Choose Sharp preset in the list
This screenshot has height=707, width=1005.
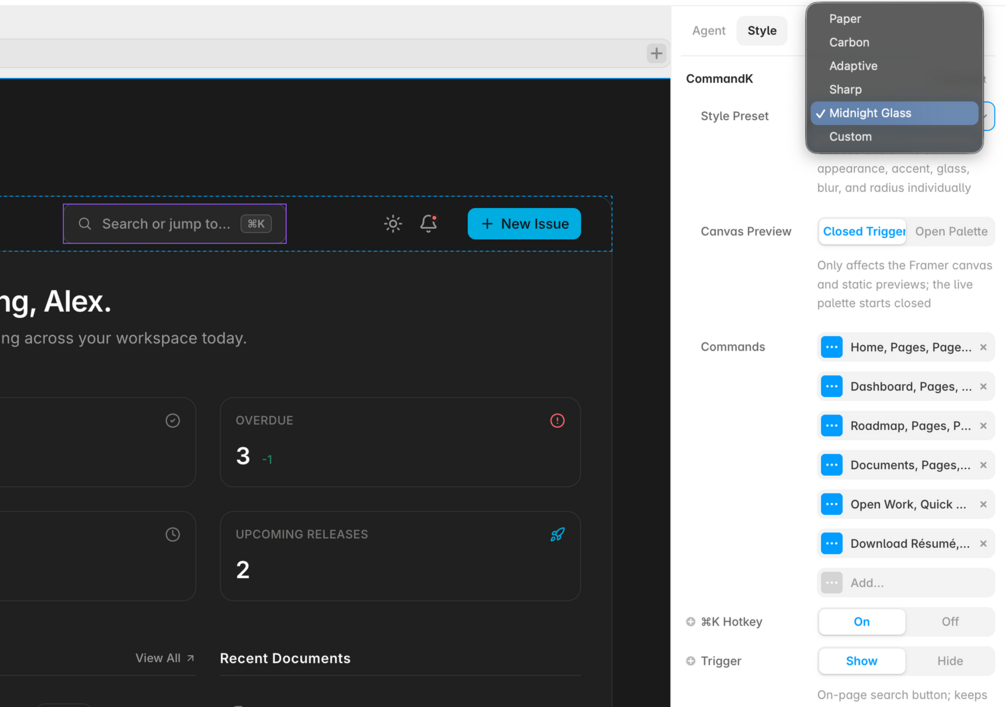[x=894, y=90]
